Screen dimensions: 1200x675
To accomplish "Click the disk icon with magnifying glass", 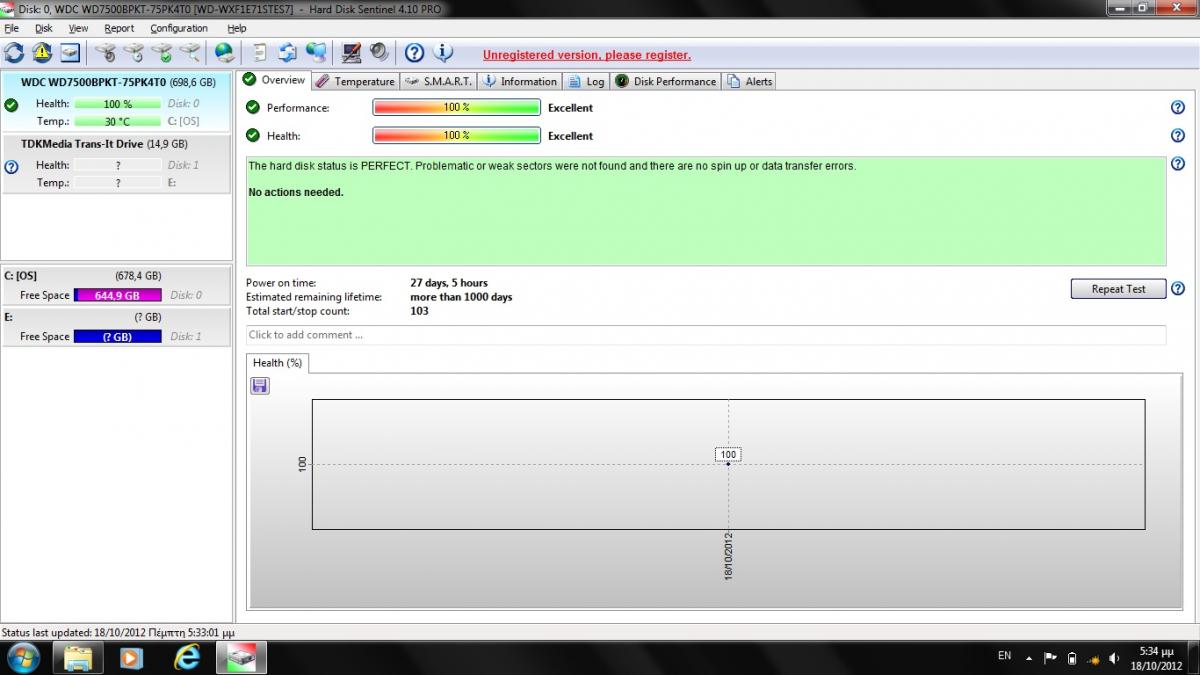I will (189, 52).
